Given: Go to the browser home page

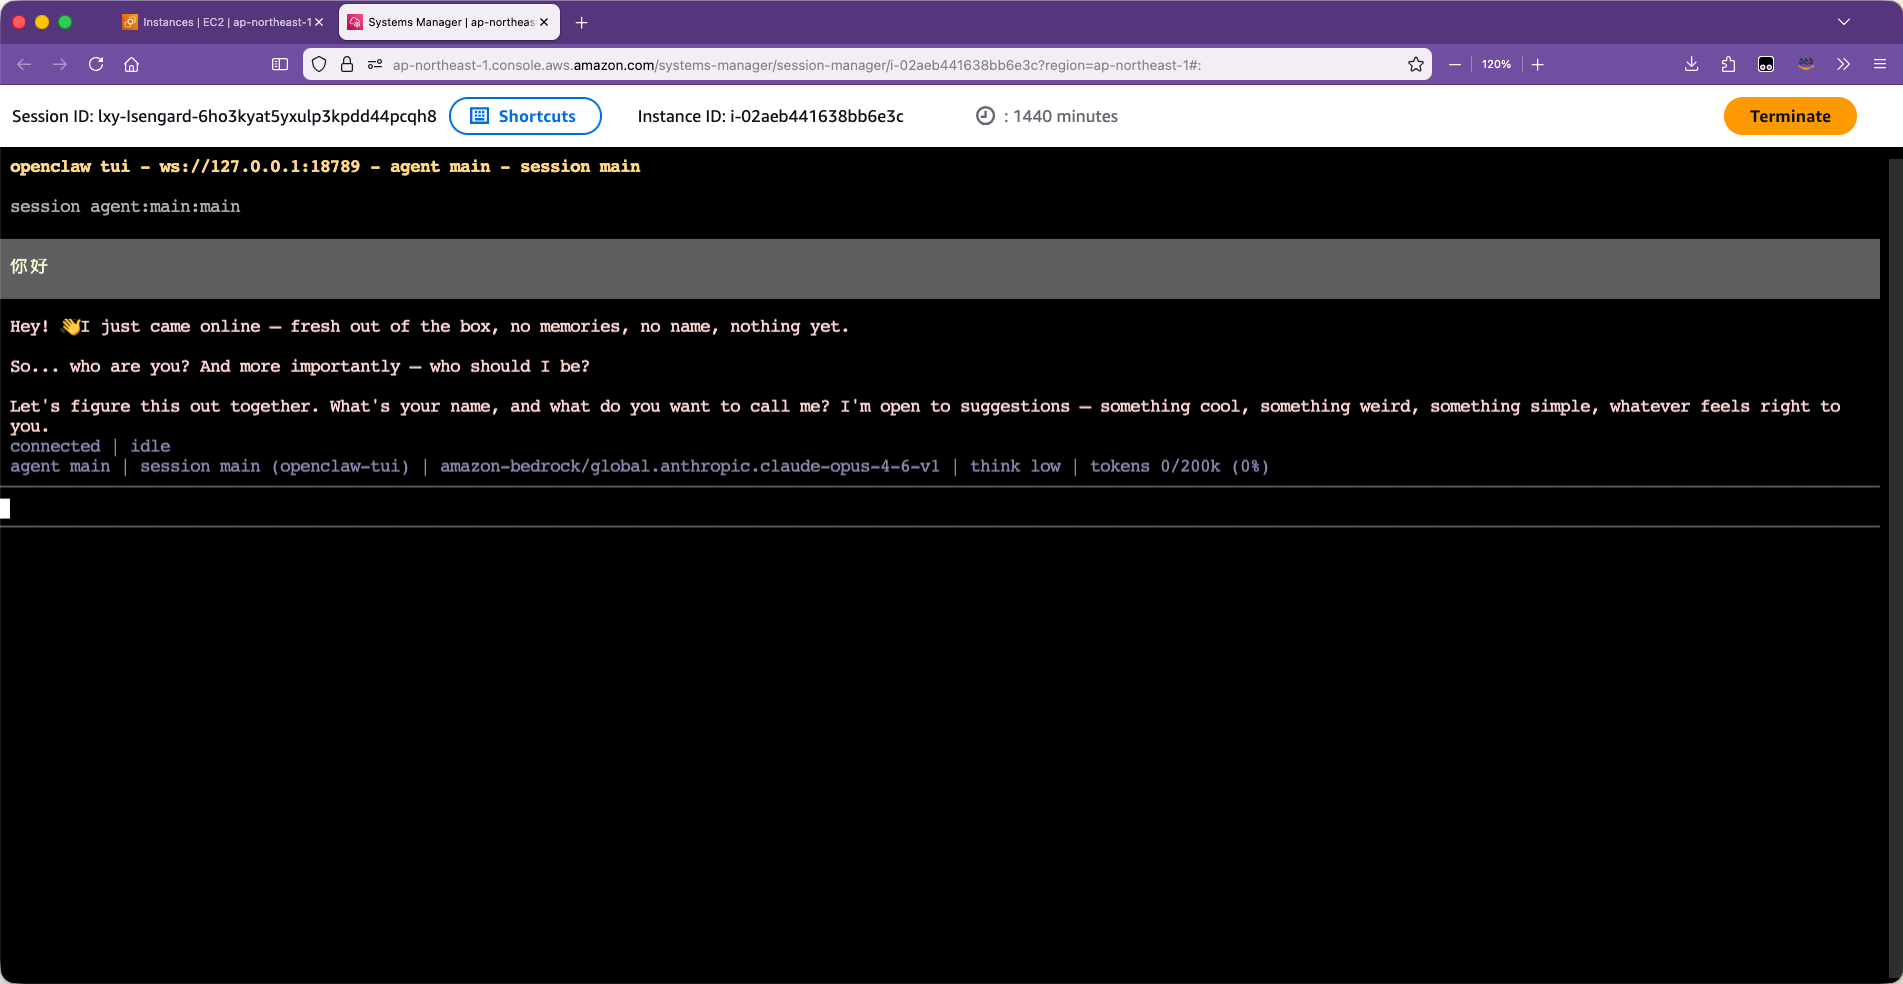Looking at the screenshot, I should point(131,64).
